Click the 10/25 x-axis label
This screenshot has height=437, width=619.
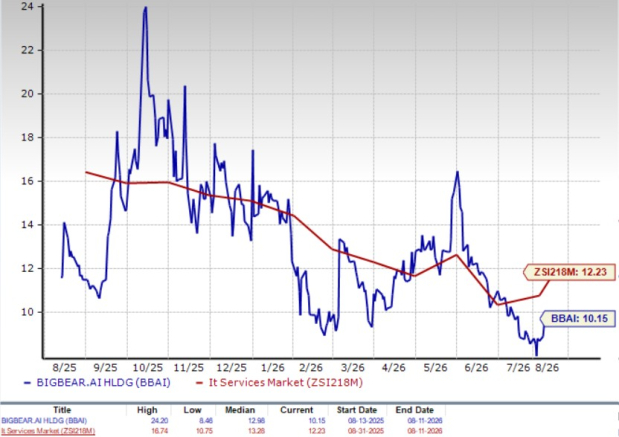[148, 368]
